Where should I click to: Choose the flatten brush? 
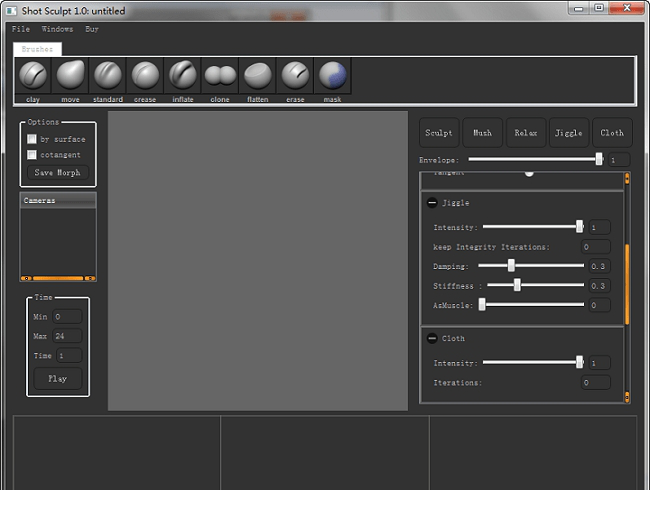[257, 76]
